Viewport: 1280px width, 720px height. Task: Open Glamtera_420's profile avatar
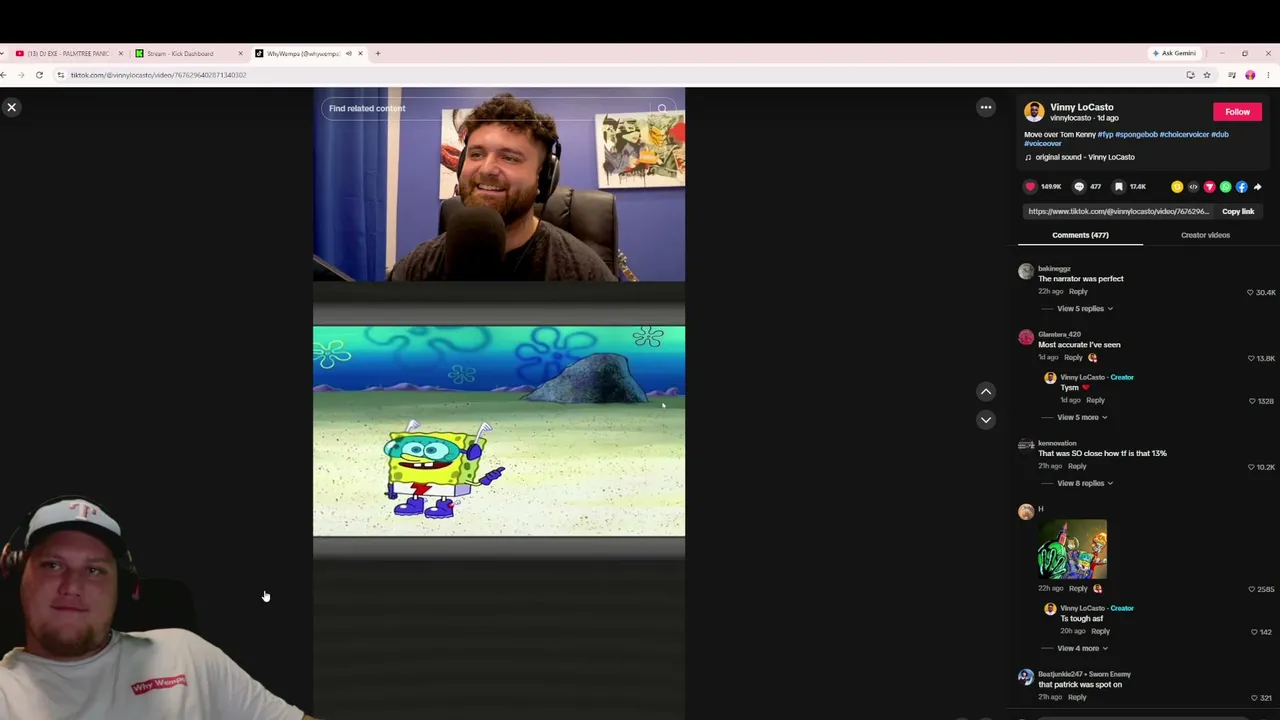click(1026, 338)
